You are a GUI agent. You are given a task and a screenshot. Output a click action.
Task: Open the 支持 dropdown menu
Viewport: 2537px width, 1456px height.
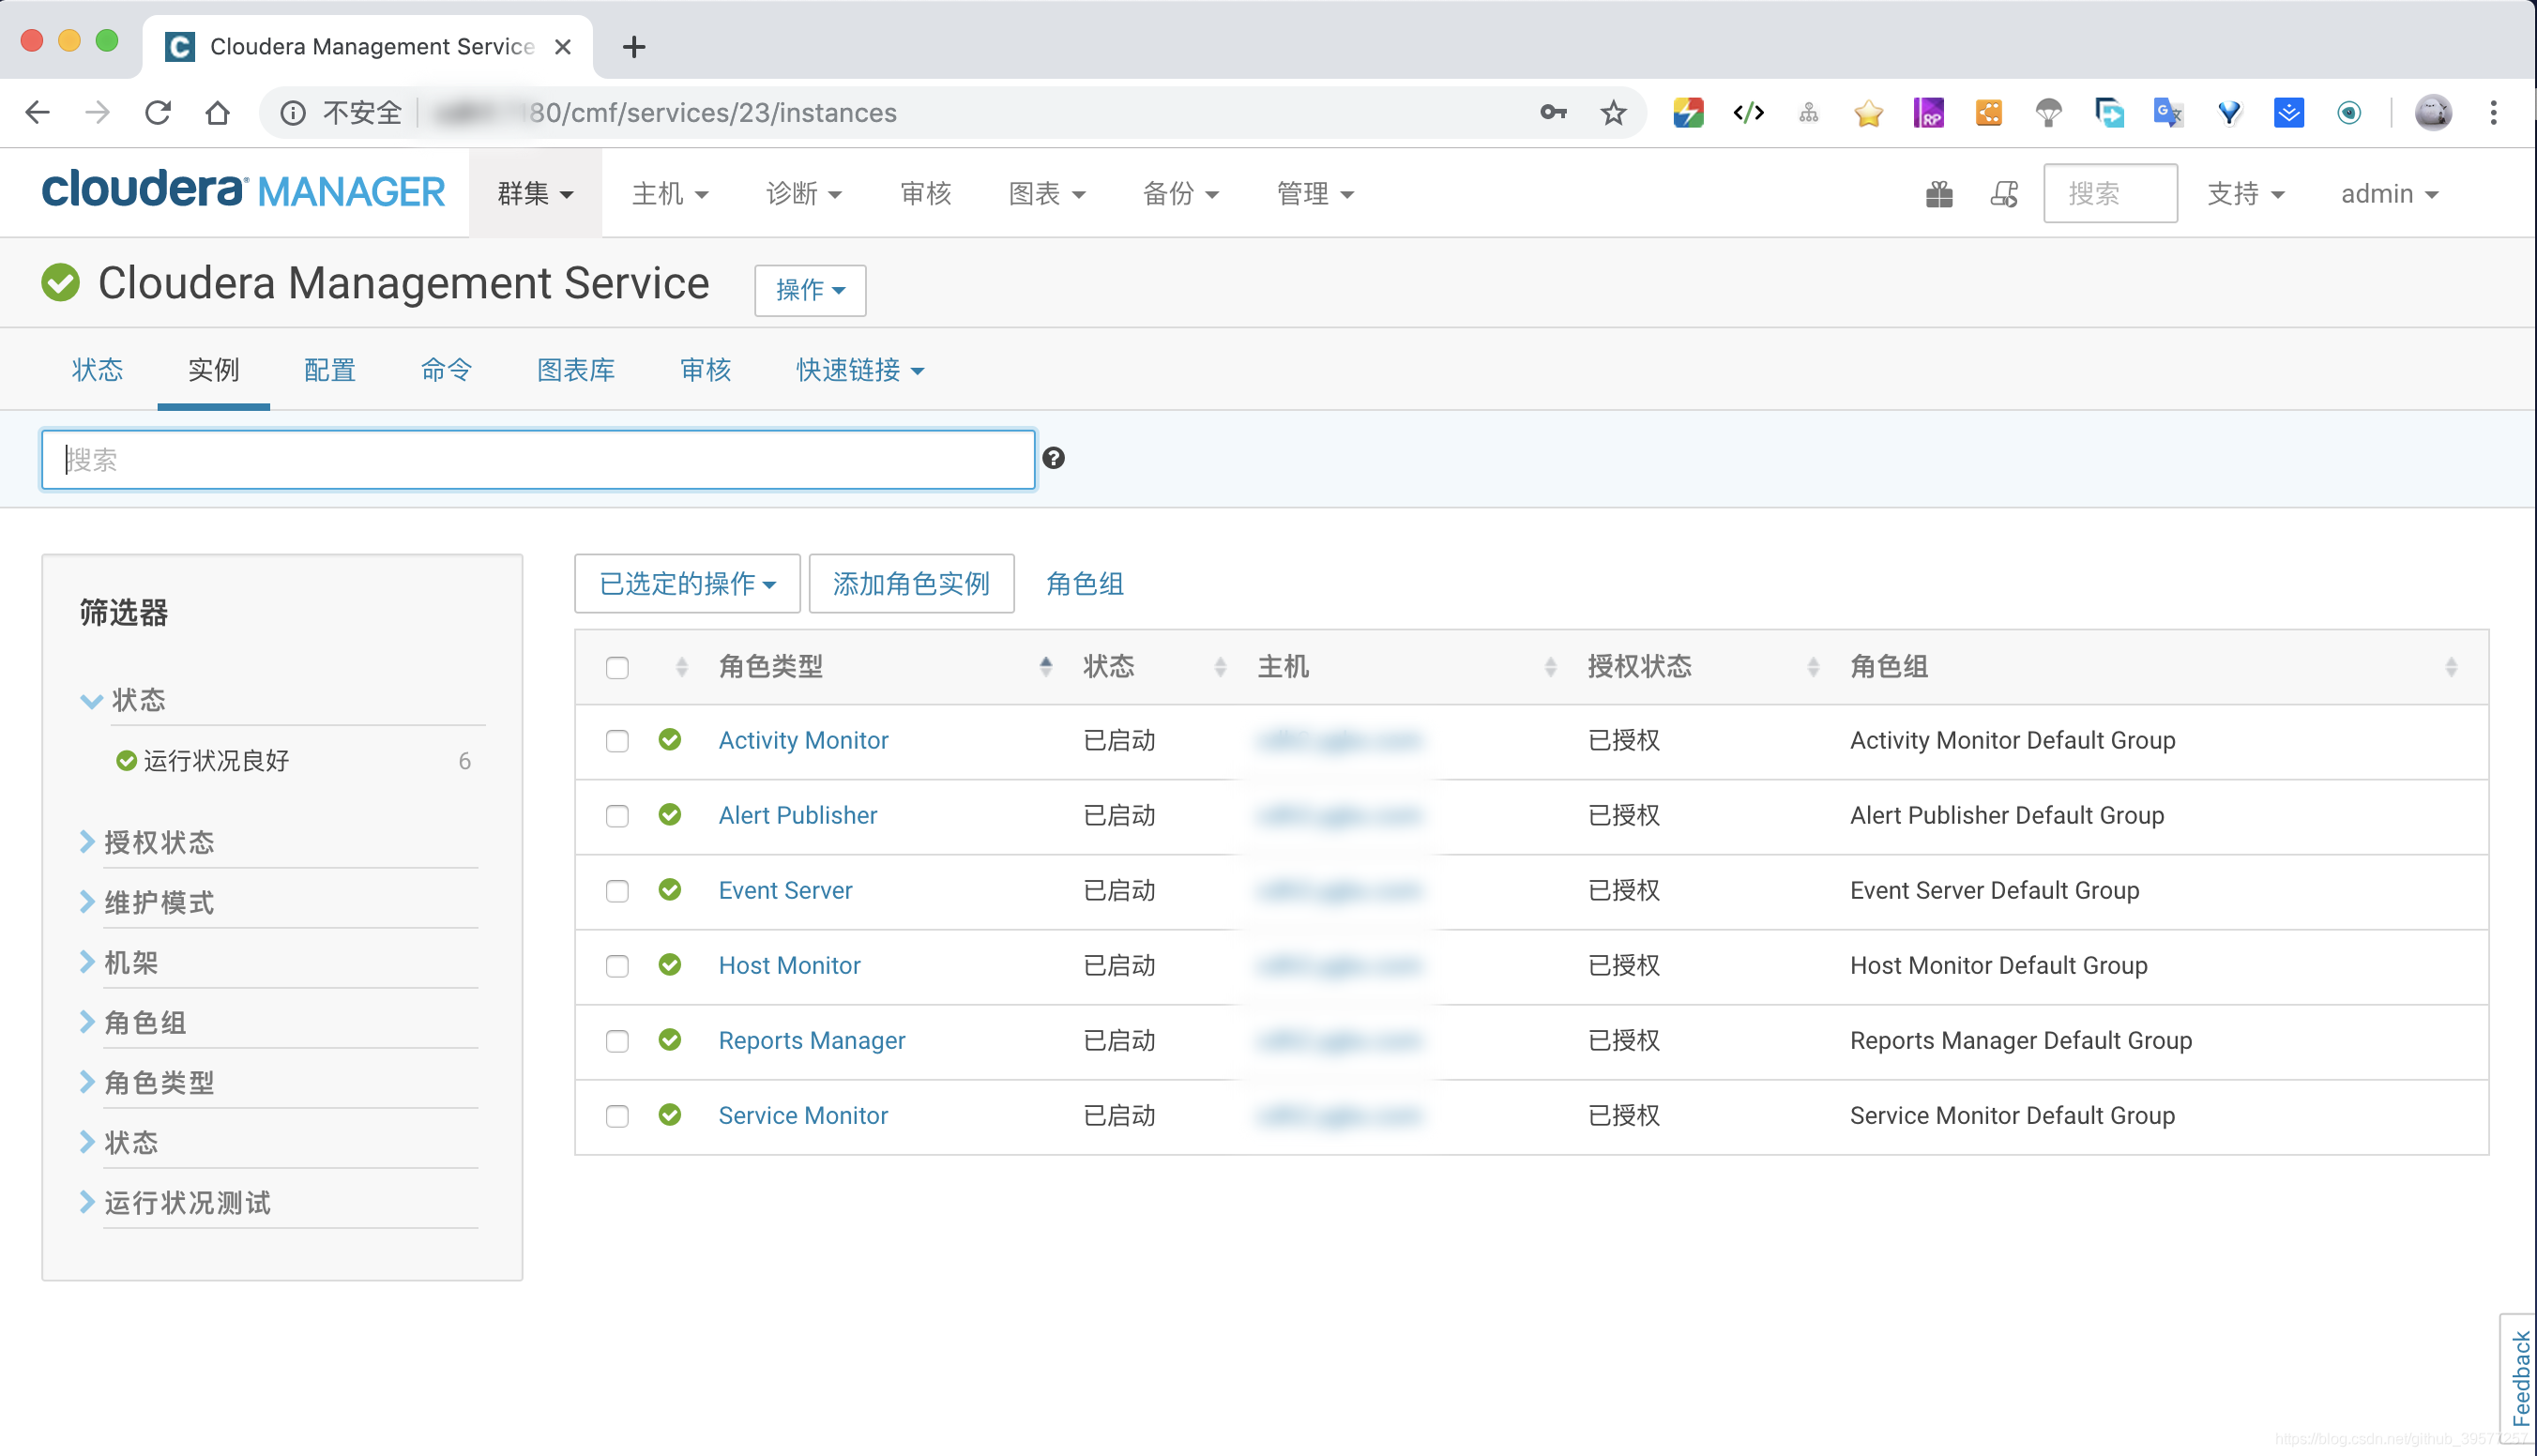[x=2245, y=194]
